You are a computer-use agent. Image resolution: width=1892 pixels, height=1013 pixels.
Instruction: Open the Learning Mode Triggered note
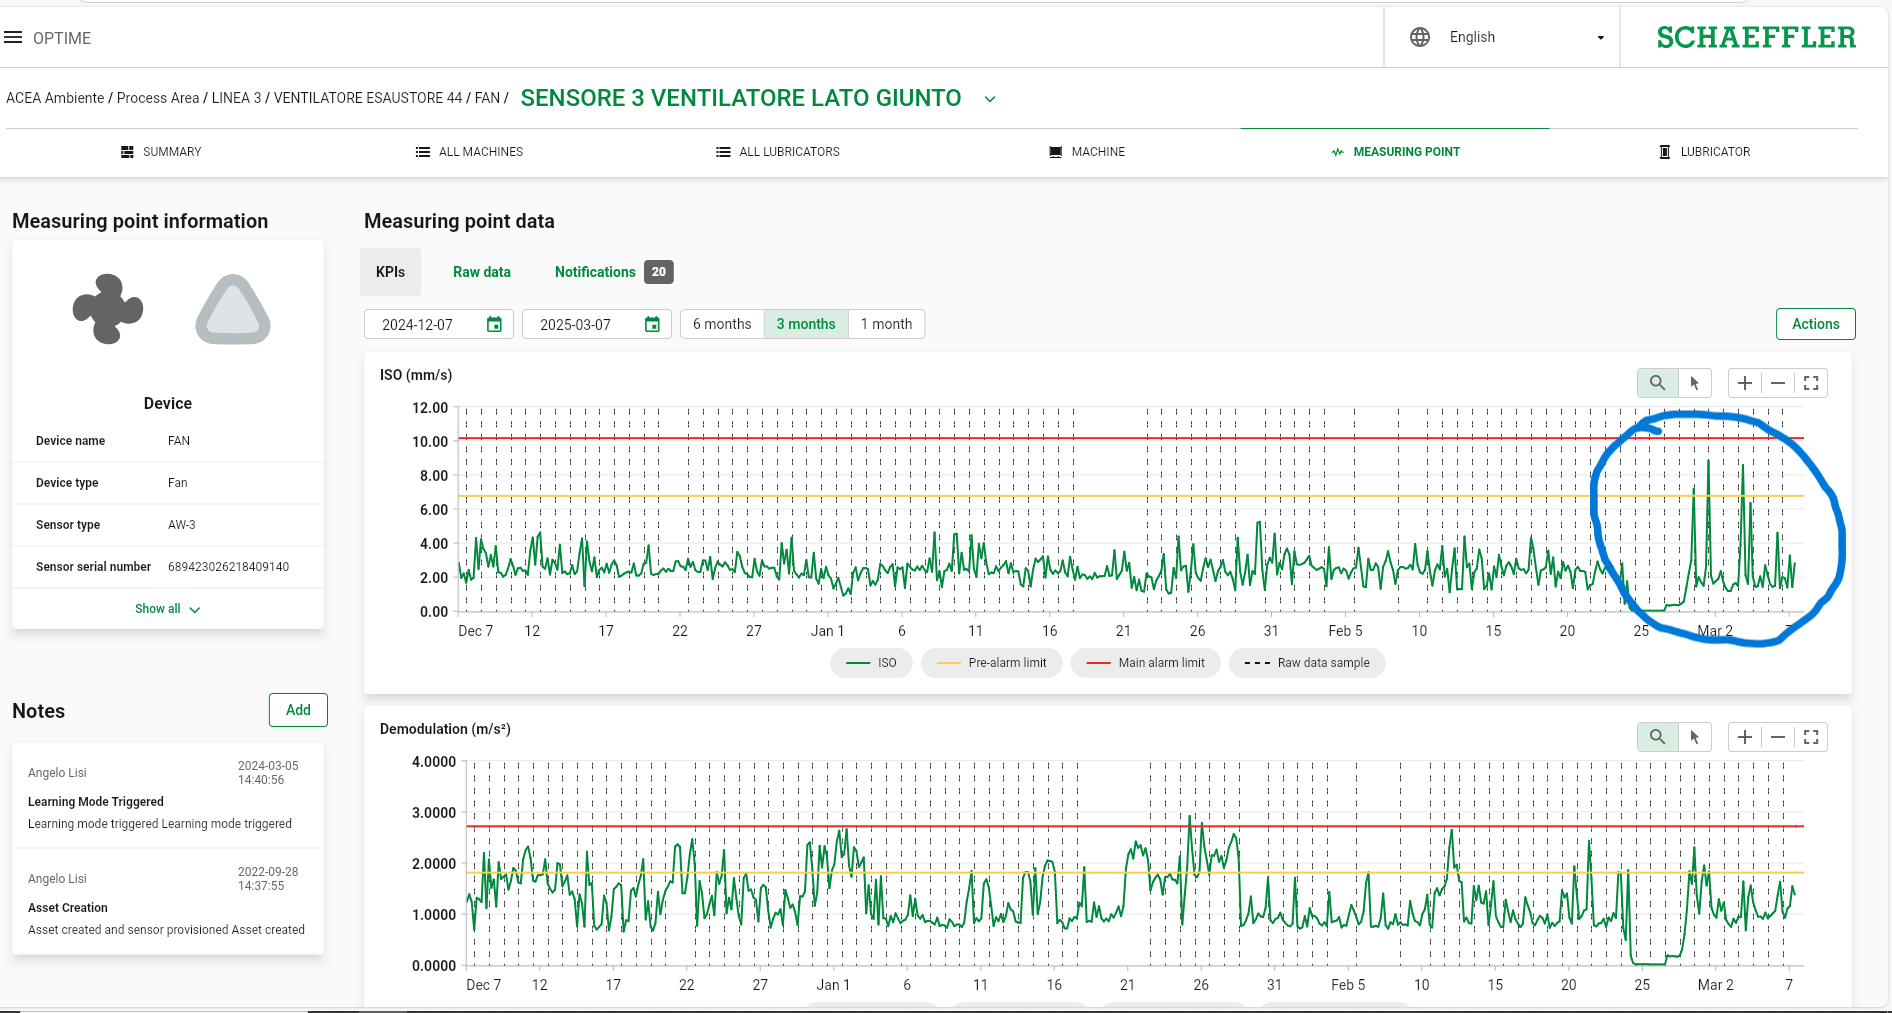168,796
